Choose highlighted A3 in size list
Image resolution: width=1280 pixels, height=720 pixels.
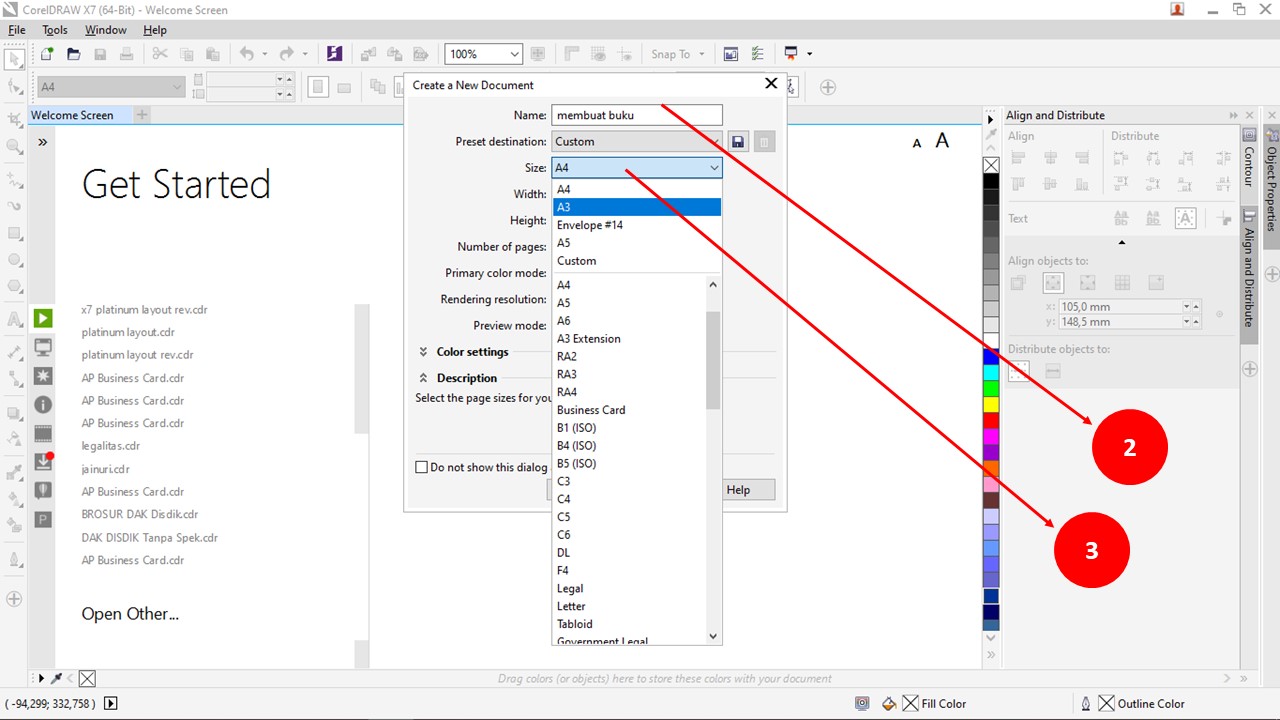(637, 207)
